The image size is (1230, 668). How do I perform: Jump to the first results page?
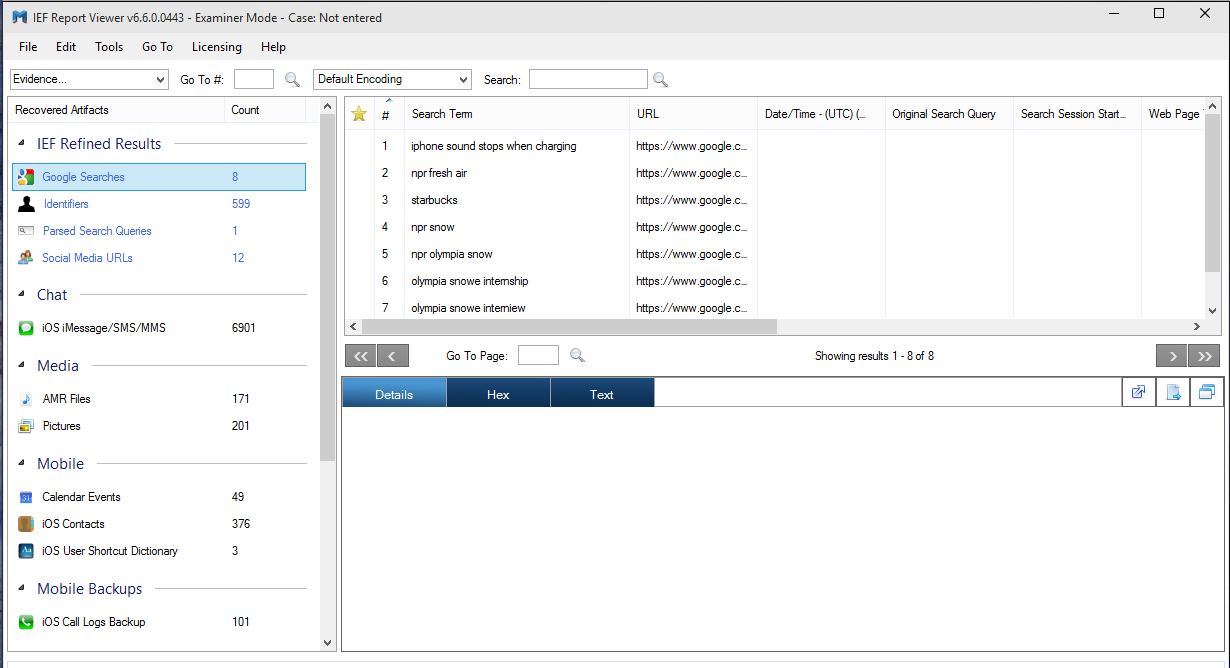coord(360,356)
